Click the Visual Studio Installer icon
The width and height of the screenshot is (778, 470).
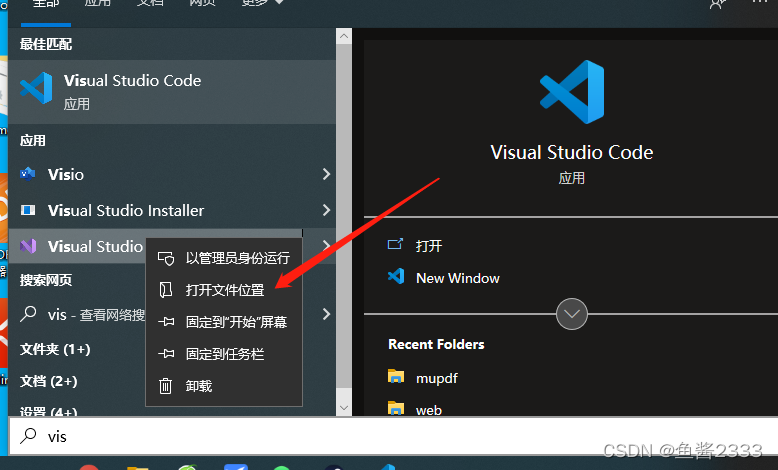[28, 210]
